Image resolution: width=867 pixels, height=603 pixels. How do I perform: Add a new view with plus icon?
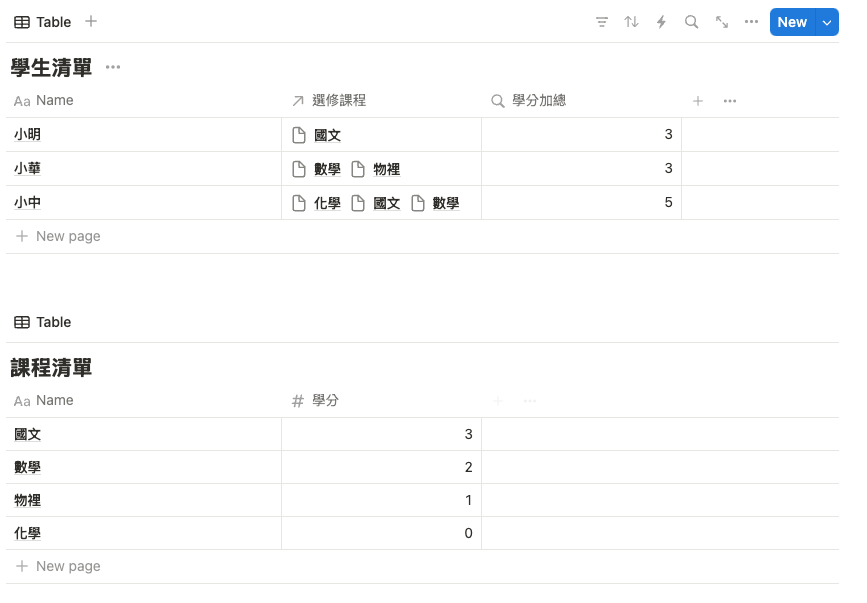click(x=91, y=22)
